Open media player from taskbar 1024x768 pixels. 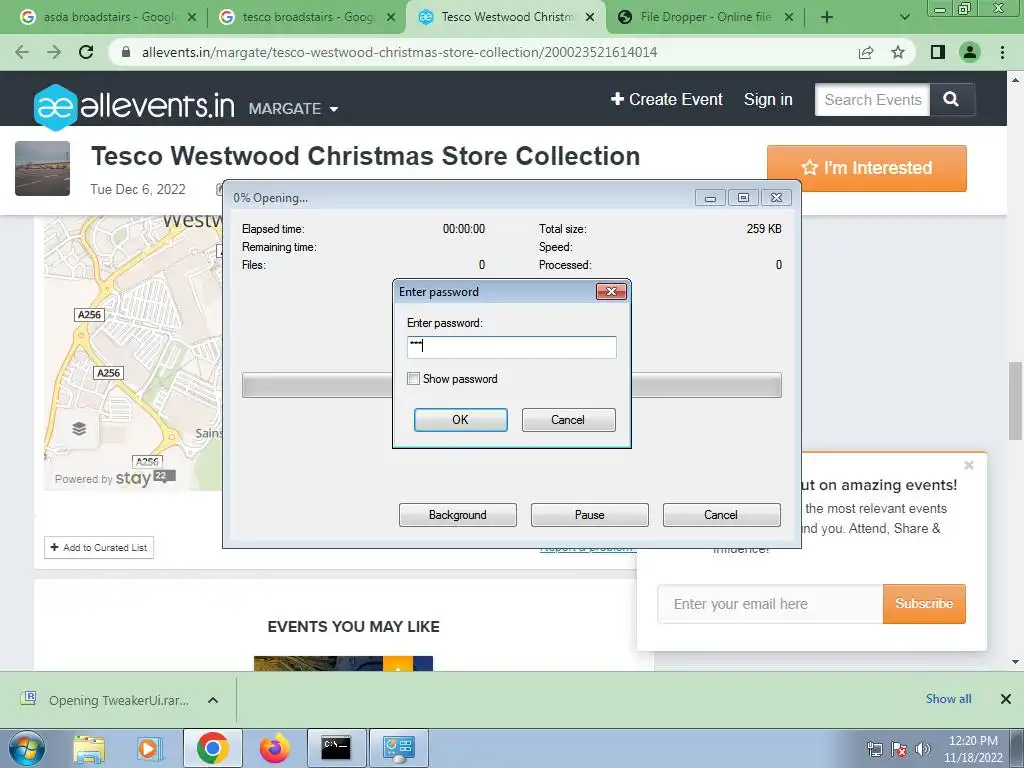[x=150, y=748]
